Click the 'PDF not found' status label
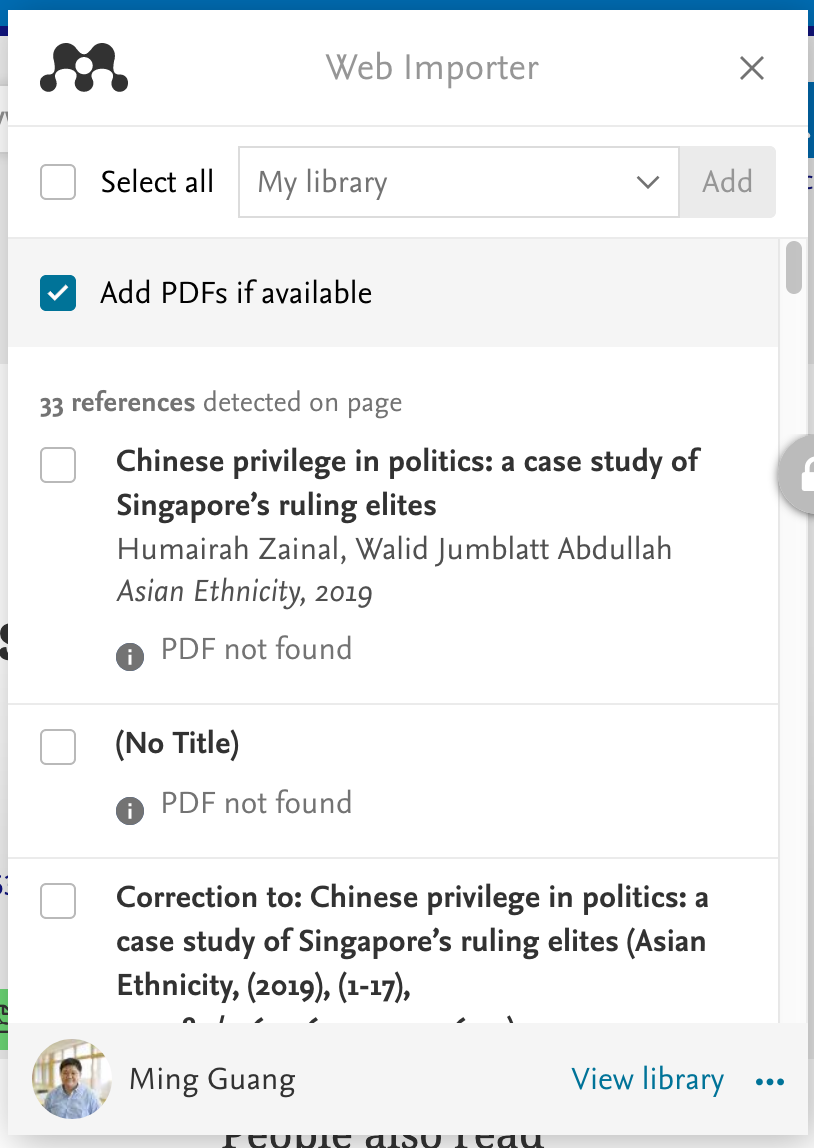 pos(257,649)
